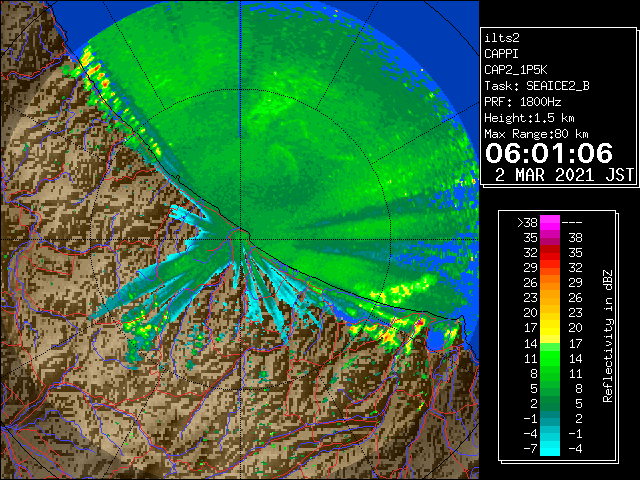The height and width of the screenshot is (480, 640).
Task: Click the 'Task: SEAICE2_B' line
Action: (x=537, y=86)
